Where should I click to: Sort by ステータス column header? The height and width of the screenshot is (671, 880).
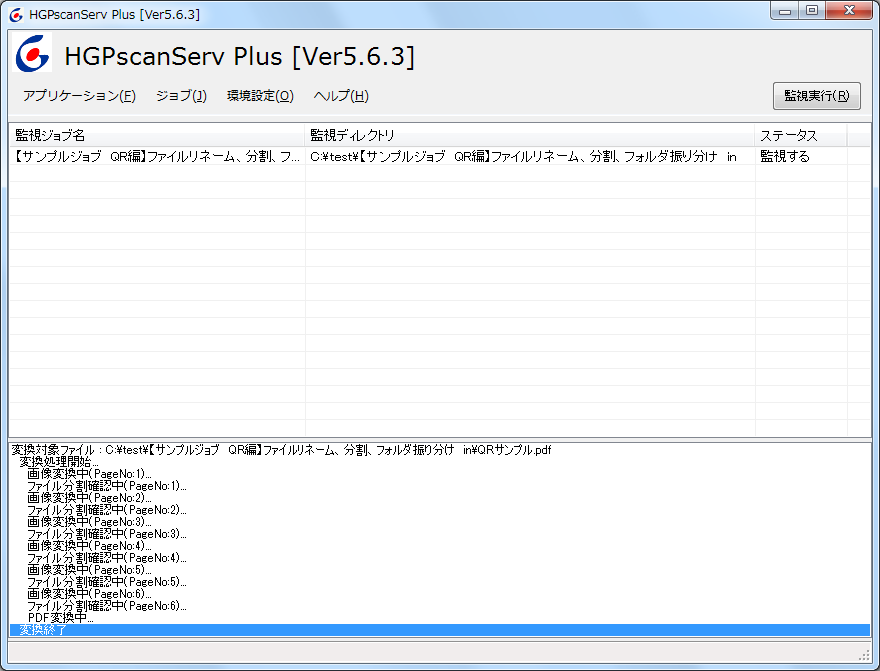(801, 135)
